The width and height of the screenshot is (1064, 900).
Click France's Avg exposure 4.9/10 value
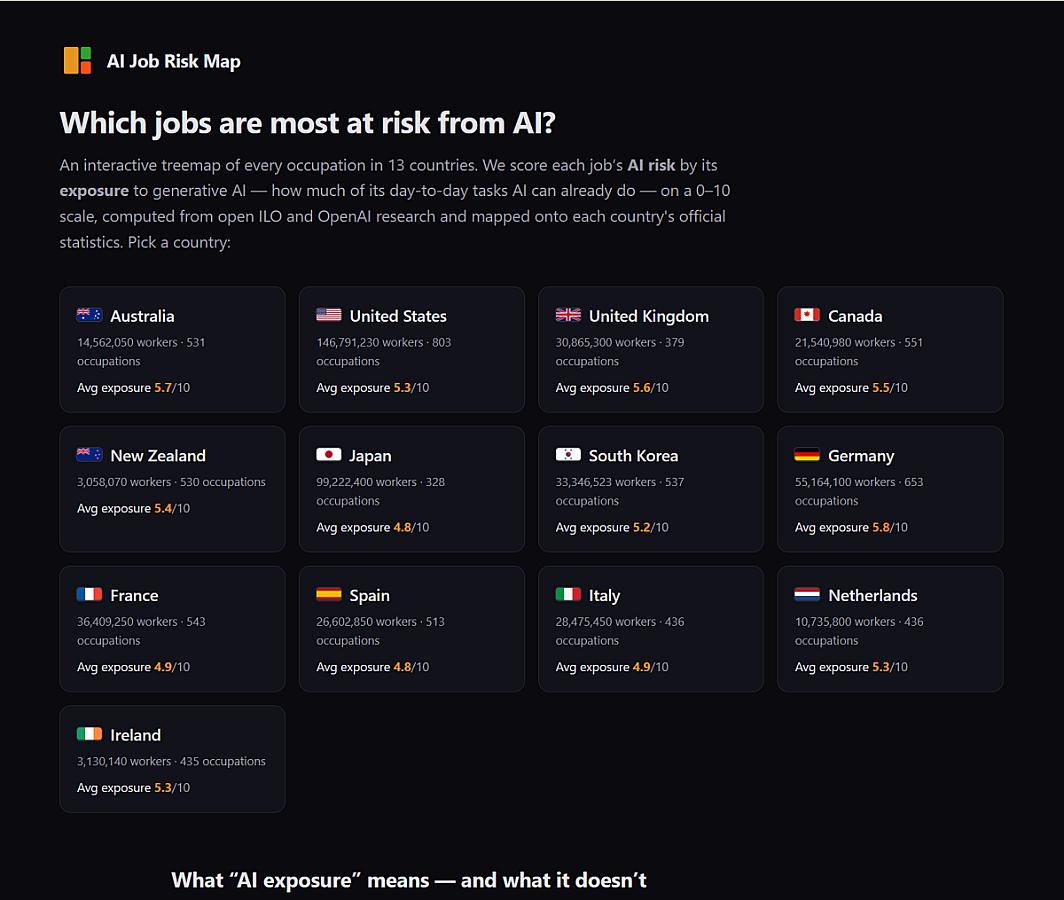click(x=133, y=668)
